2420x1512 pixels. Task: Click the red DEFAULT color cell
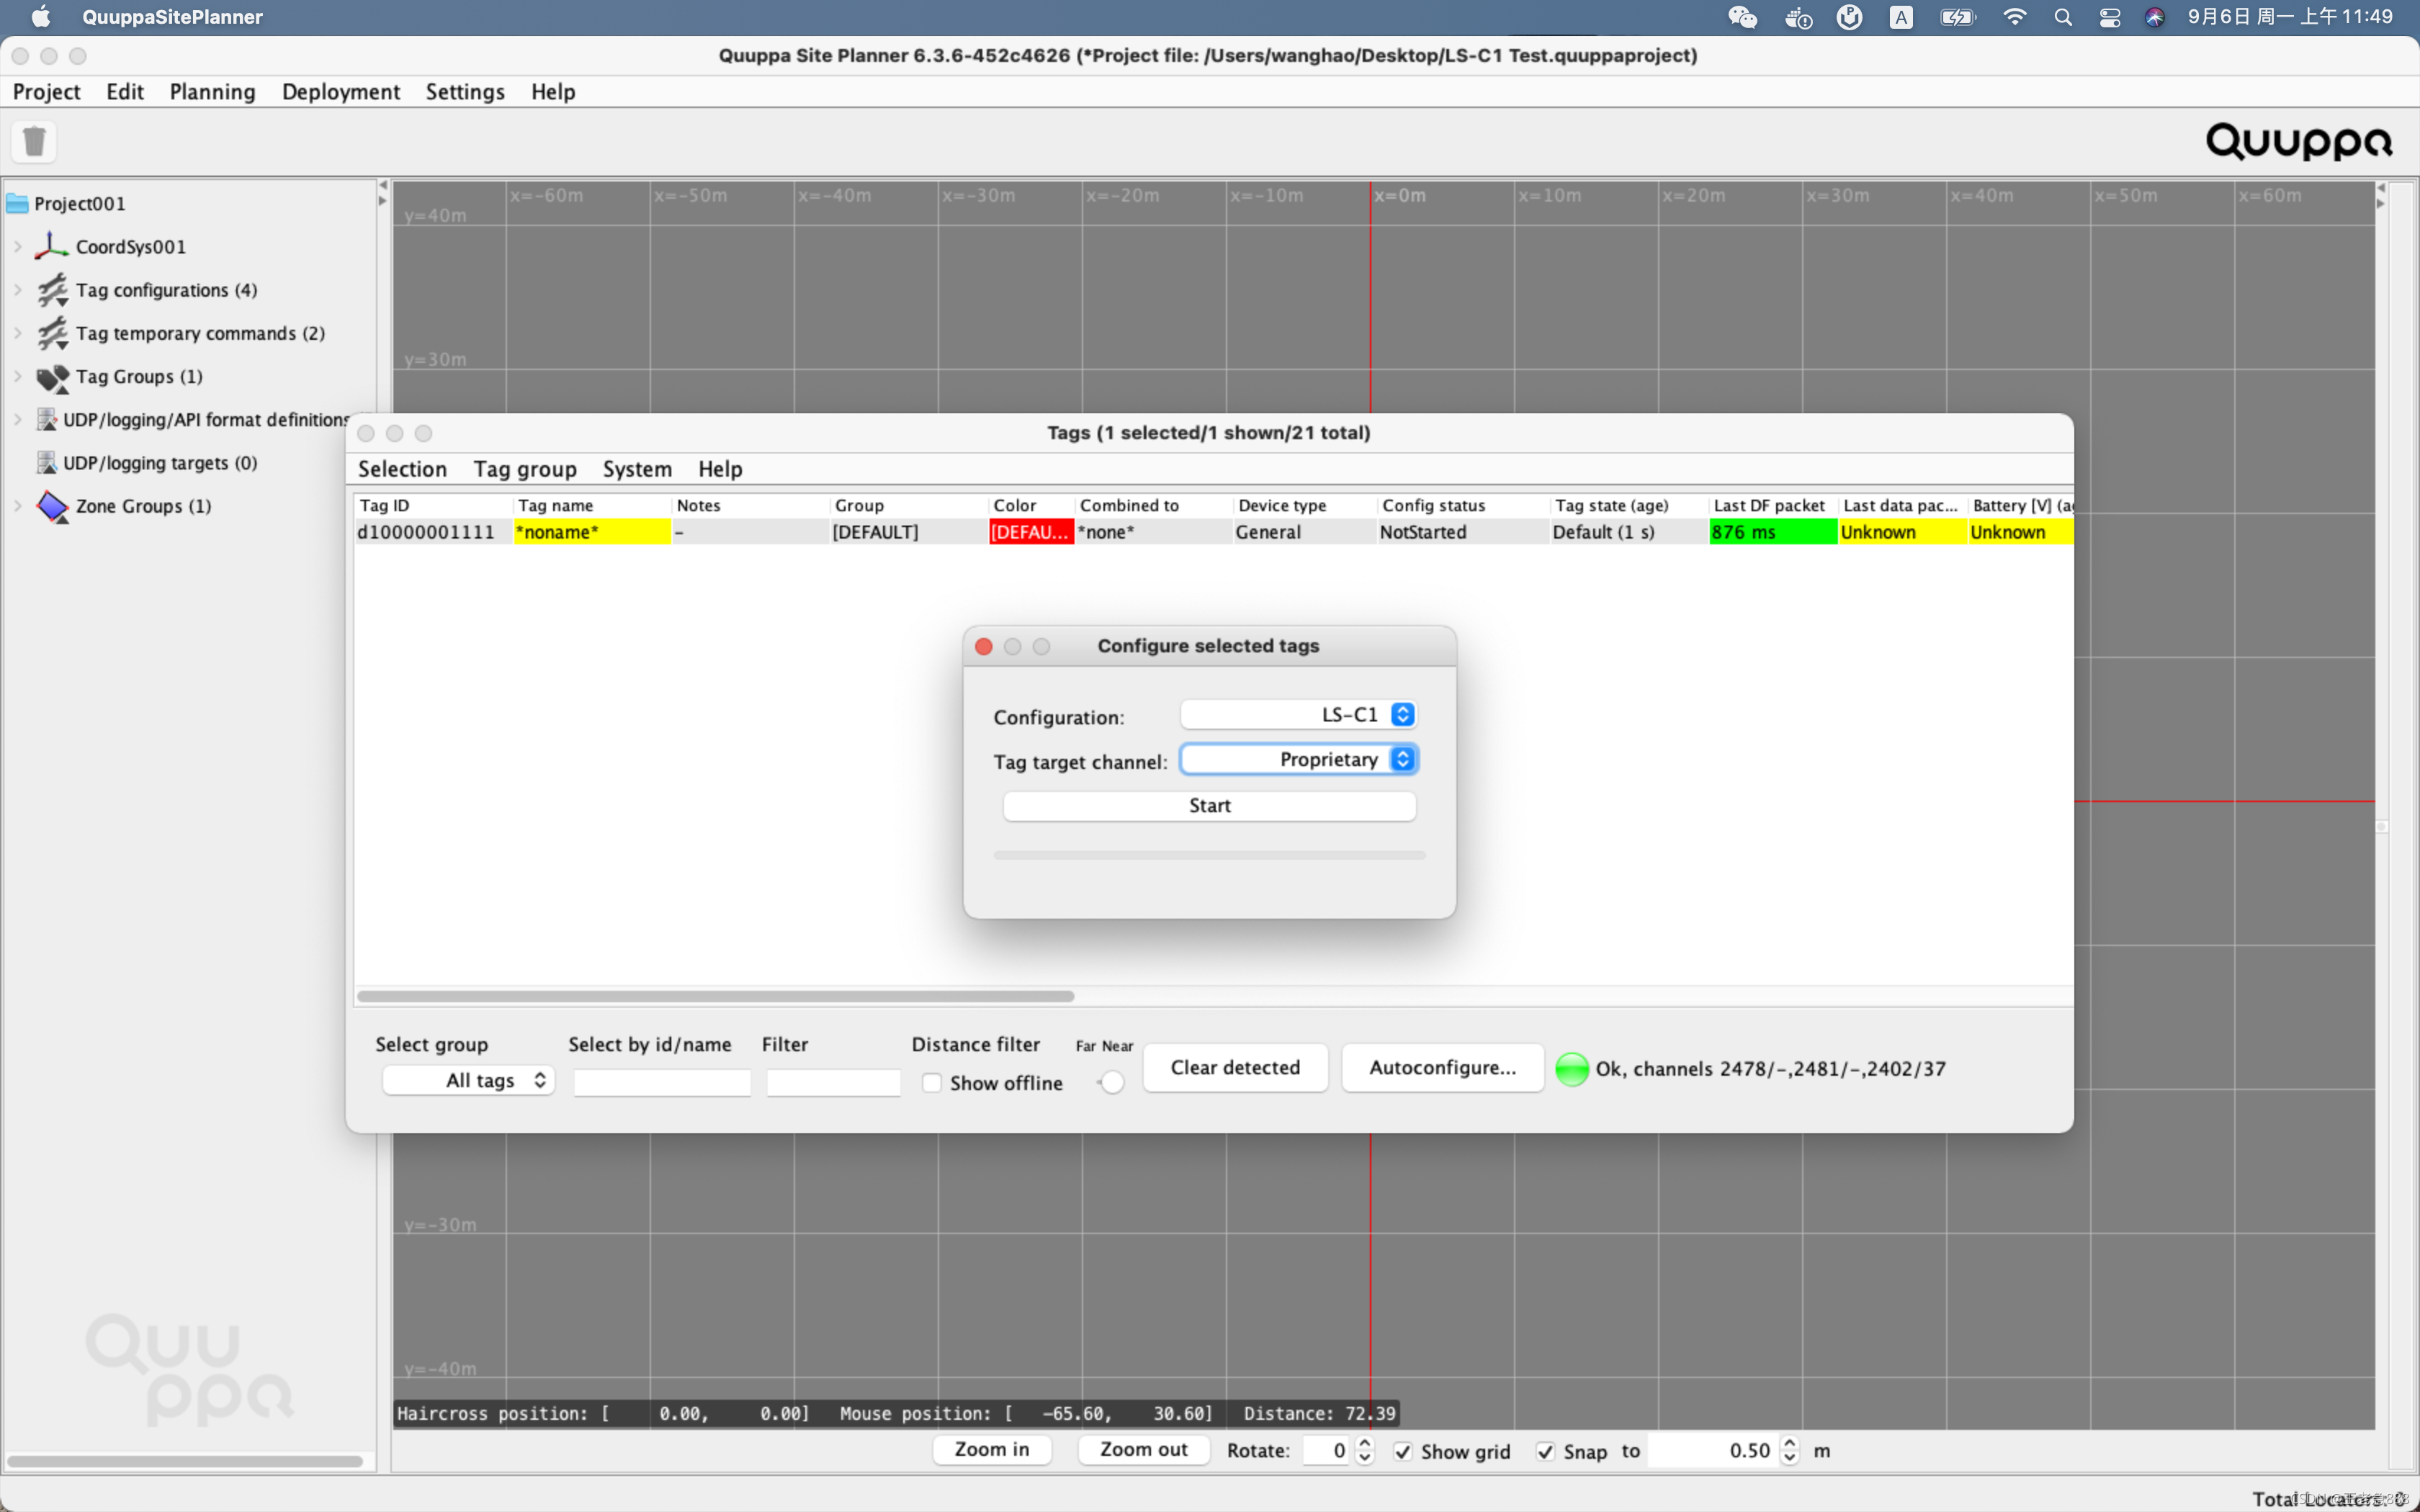click(x=1031, y=532)
